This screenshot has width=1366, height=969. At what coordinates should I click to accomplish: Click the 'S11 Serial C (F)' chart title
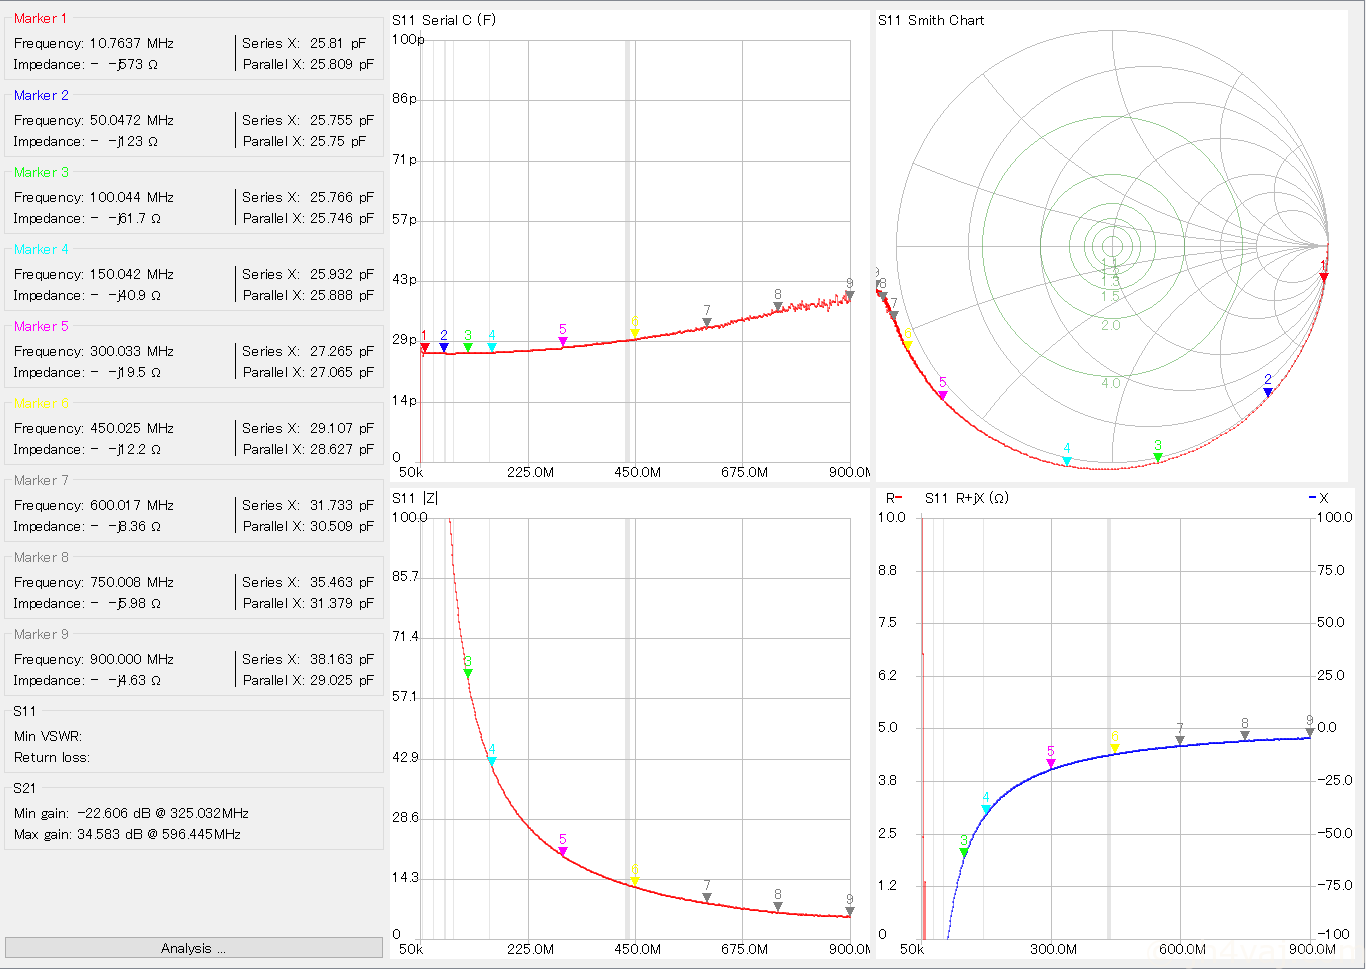pos(444,20)
